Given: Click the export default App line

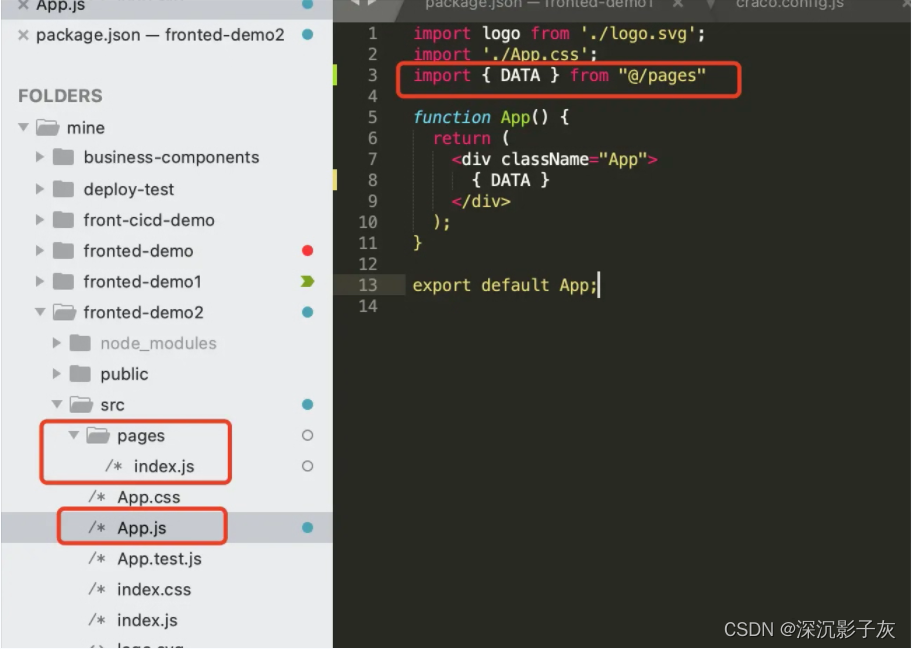Looking at the screenshot, I should coord(505,286).
